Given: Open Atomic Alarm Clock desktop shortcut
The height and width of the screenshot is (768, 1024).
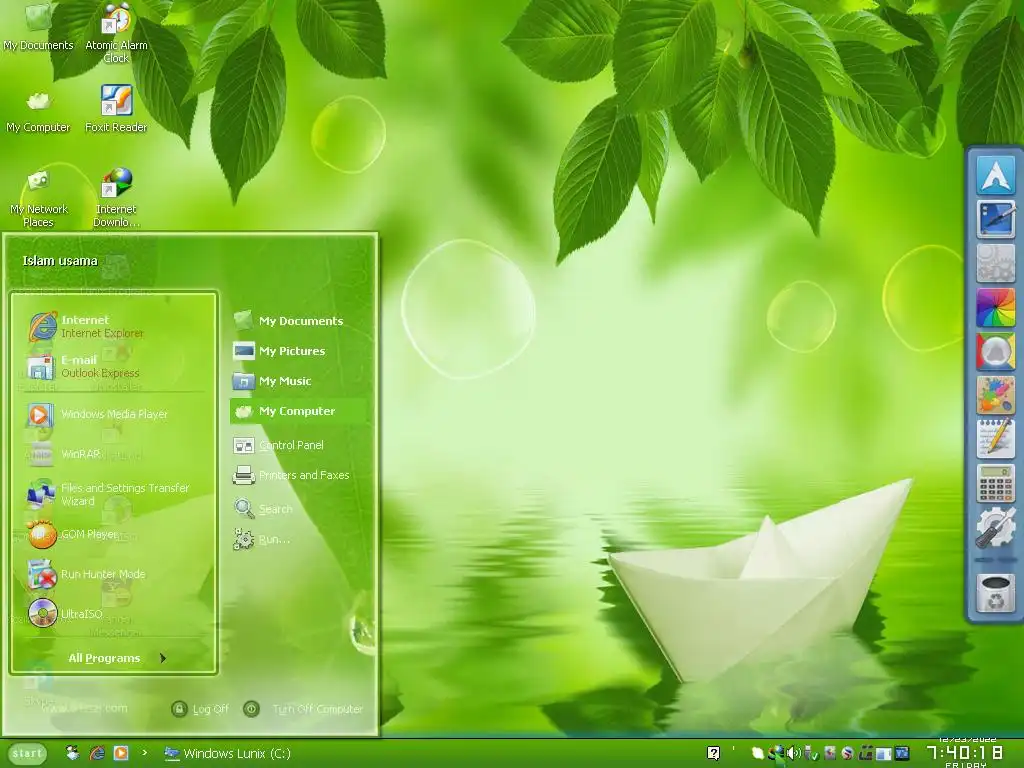Looking at the screenshot, I should click(116, 33).
